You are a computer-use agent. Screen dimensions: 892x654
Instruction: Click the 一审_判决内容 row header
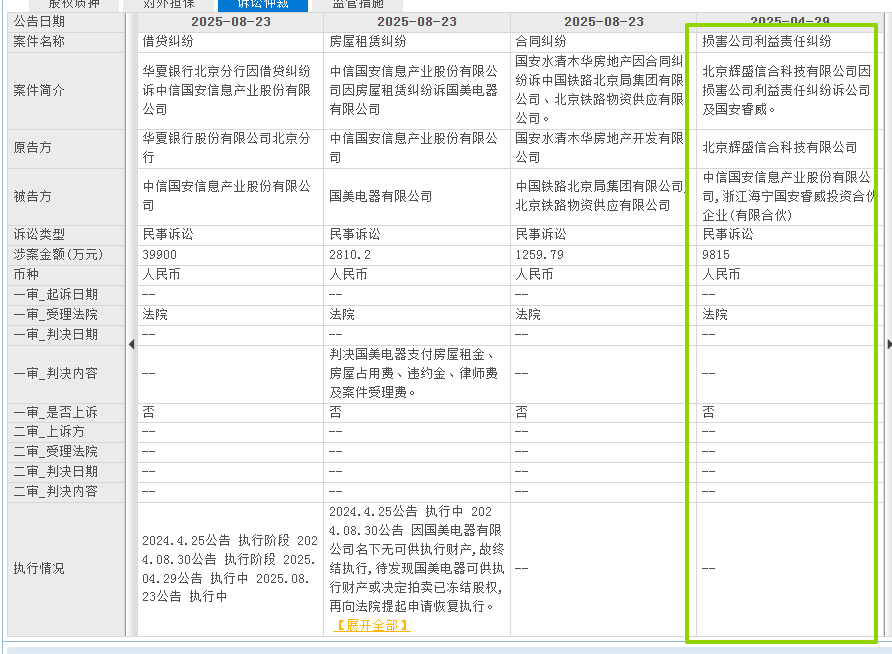(66, 374)
